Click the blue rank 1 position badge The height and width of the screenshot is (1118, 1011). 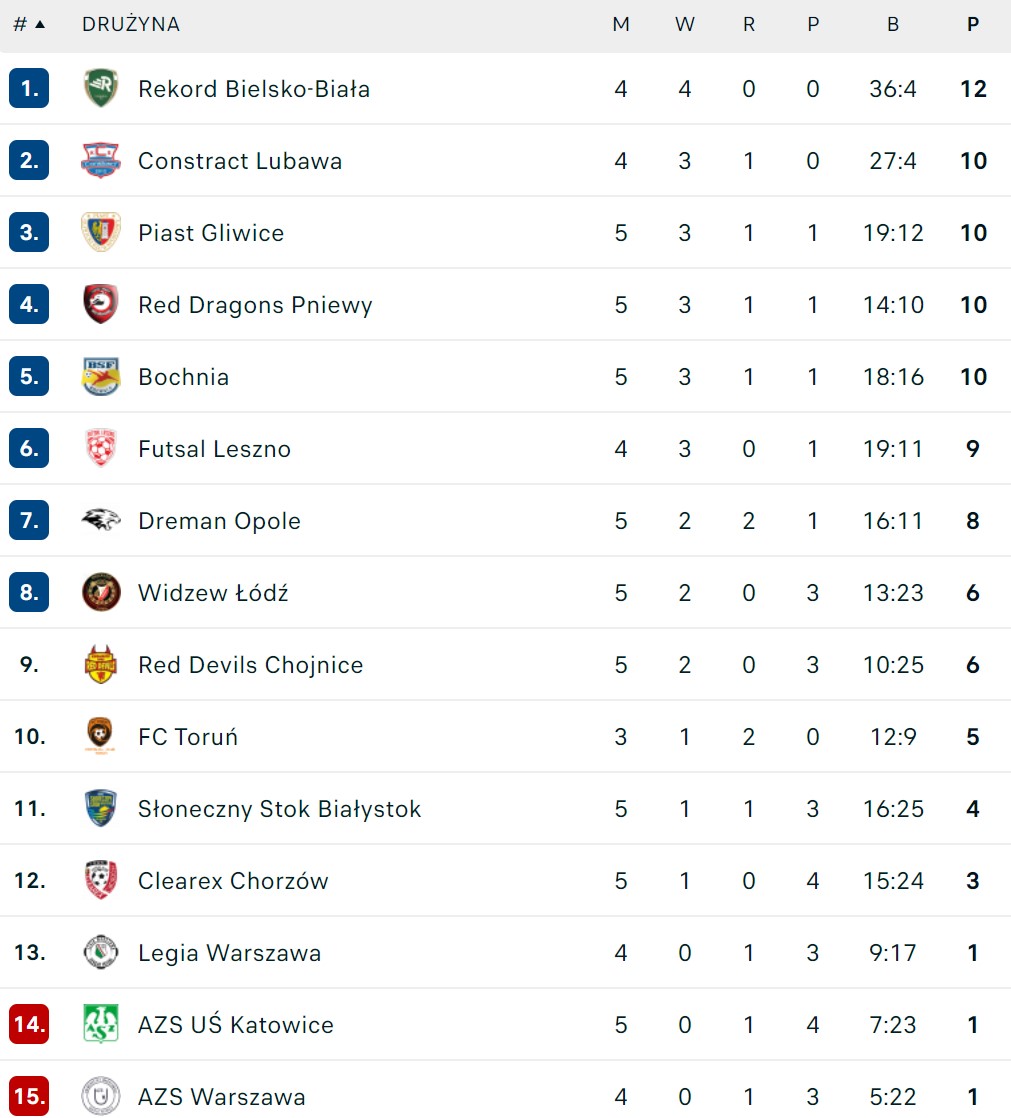[29, 89]
